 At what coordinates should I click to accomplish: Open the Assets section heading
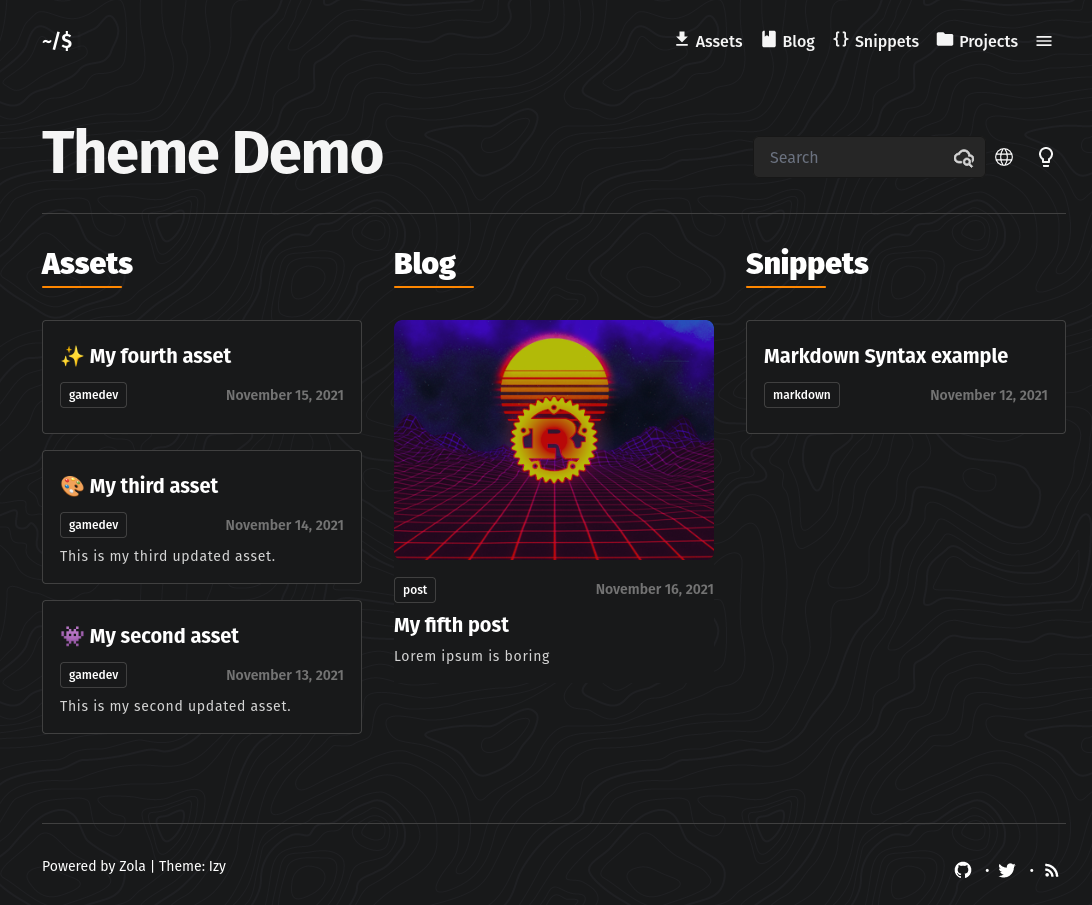[87, 264]
